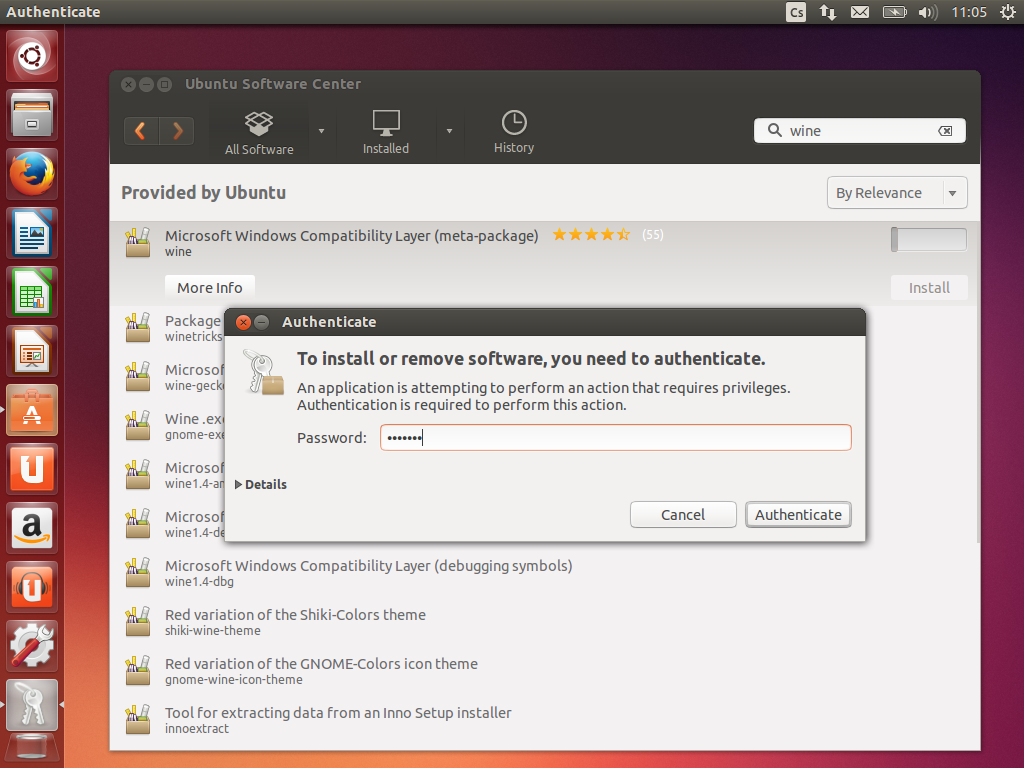Open the By Relevance sort dropdown
The image size is (1024, 768).
[x=896, y=193]
